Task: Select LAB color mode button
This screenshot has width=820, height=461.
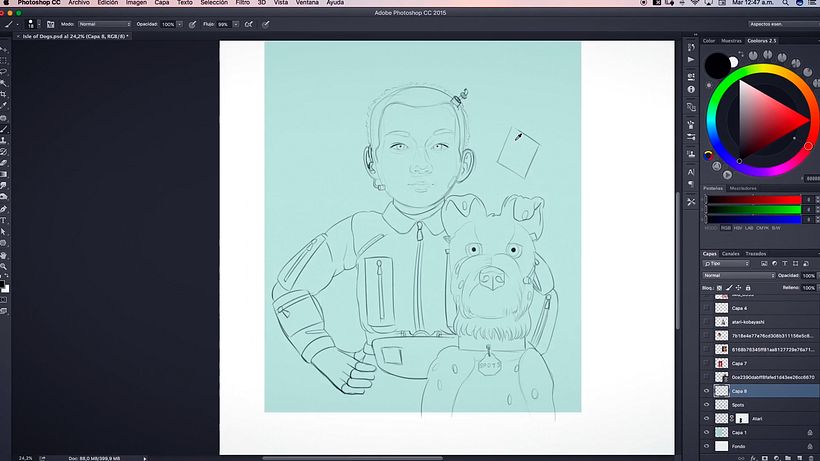Action: click(749, 228)
